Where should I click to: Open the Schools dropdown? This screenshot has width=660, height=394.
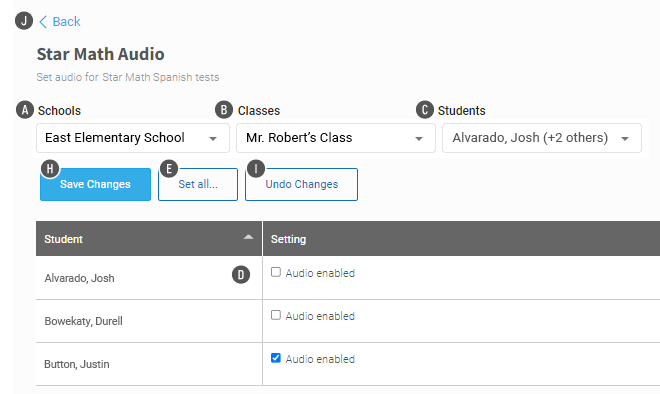point(133,138)
